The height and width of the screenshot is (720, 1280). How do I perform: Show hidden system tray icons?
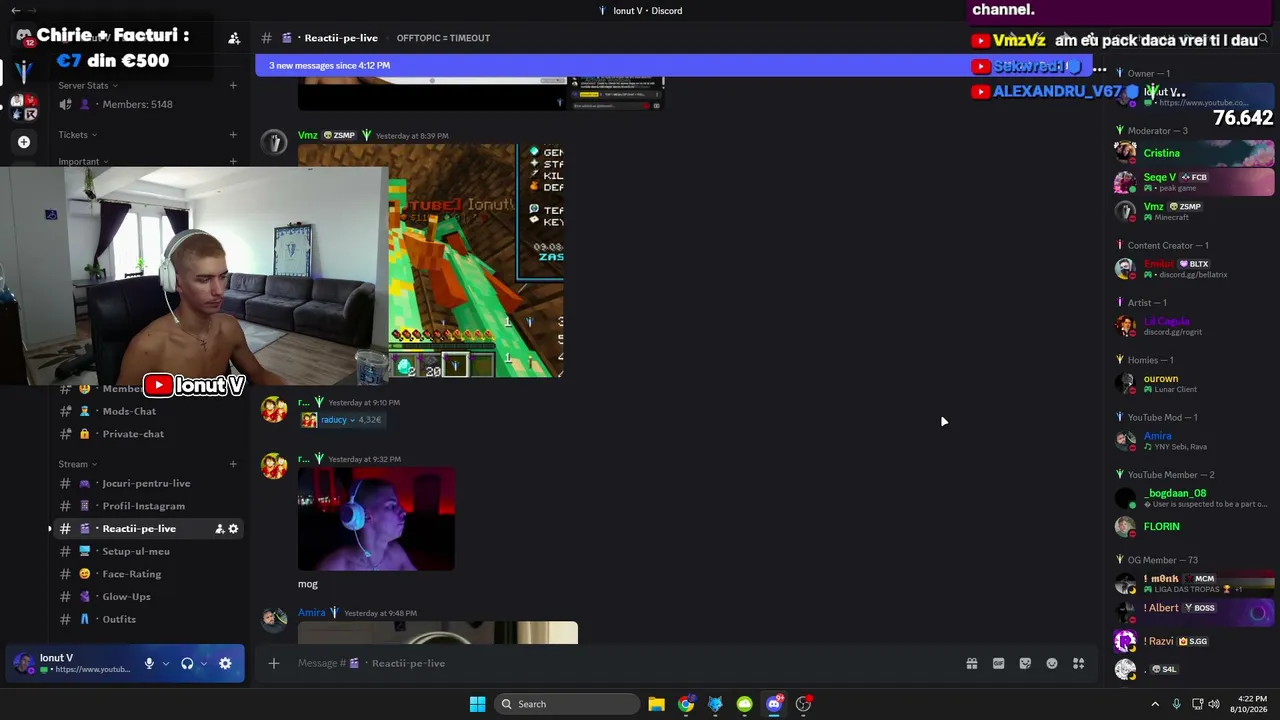pos(1155,704)
